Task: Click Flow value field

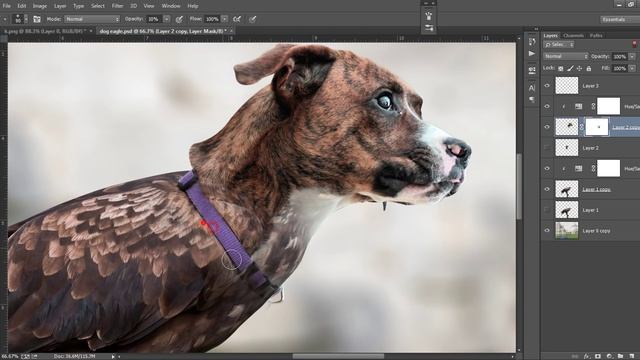Action: (212, 19)
